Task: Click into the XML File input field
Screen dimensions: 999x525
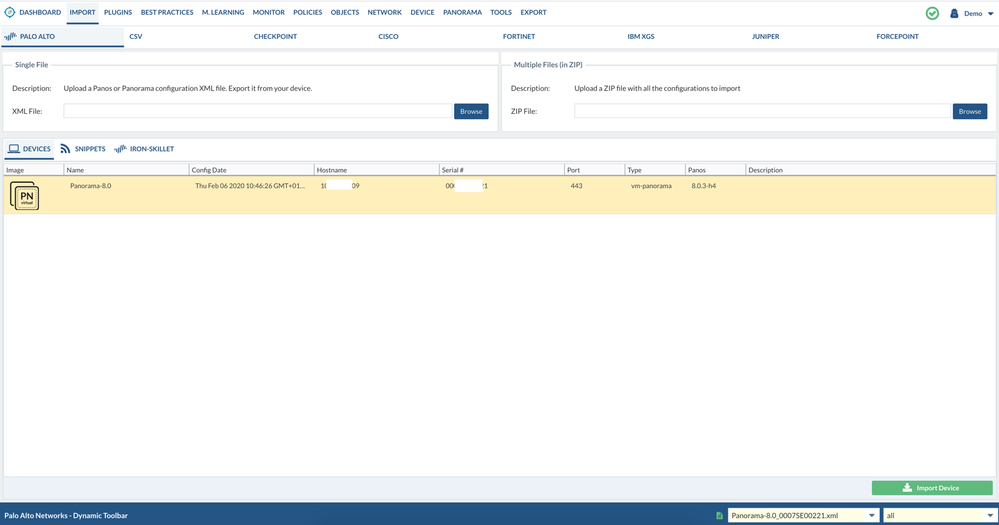Action: tap(257, 111)
